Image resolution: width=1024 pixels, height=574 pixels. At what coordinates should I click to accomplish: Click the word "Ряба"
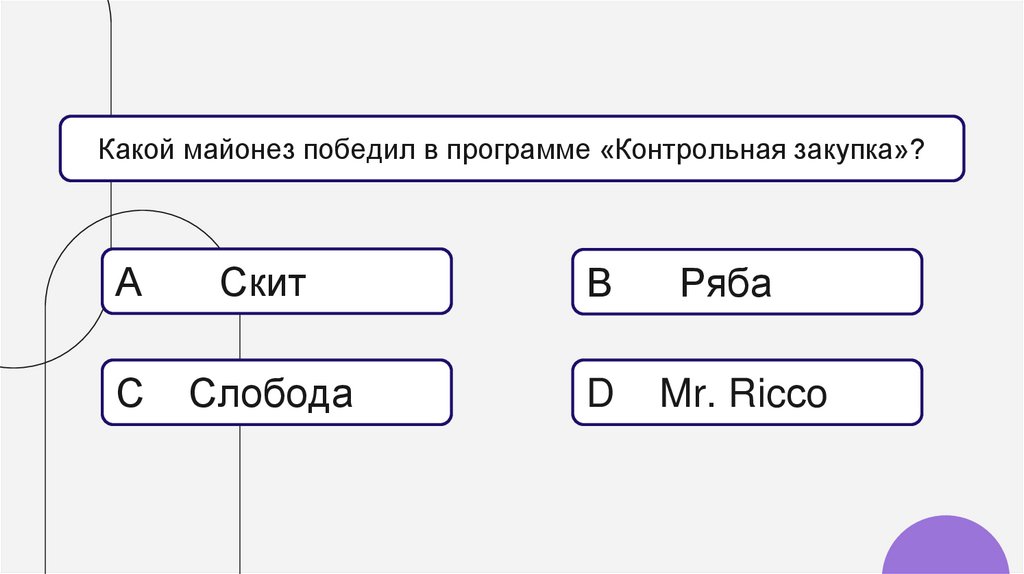726,285
